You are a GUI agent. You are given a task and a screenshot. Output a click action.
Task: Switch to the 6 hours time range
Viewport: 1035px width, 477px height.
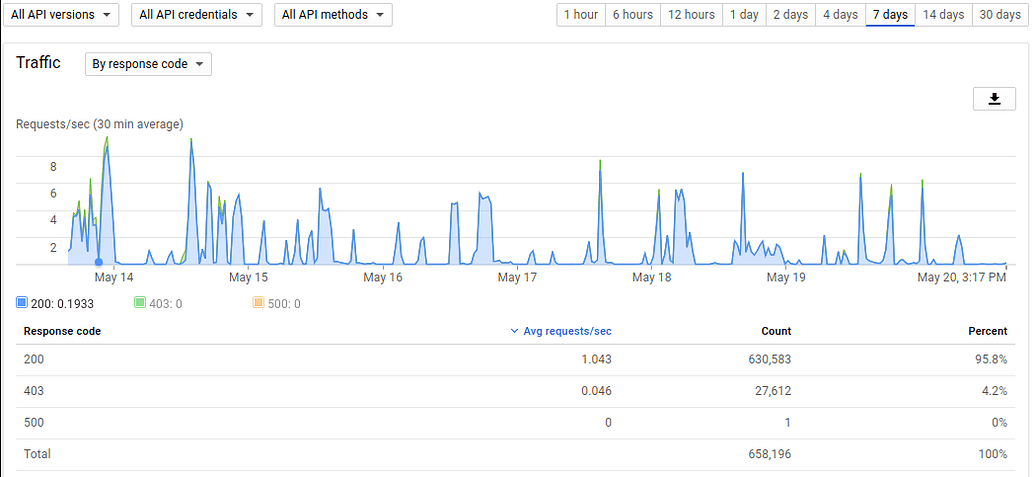tap(632, 15)
